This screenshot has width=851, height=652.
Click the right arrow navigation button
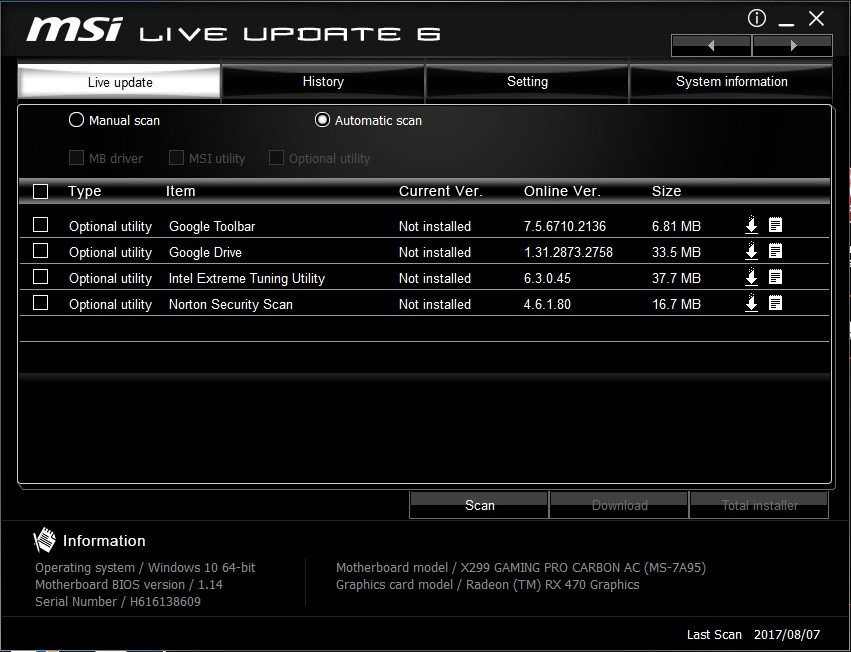coord(792,46)
